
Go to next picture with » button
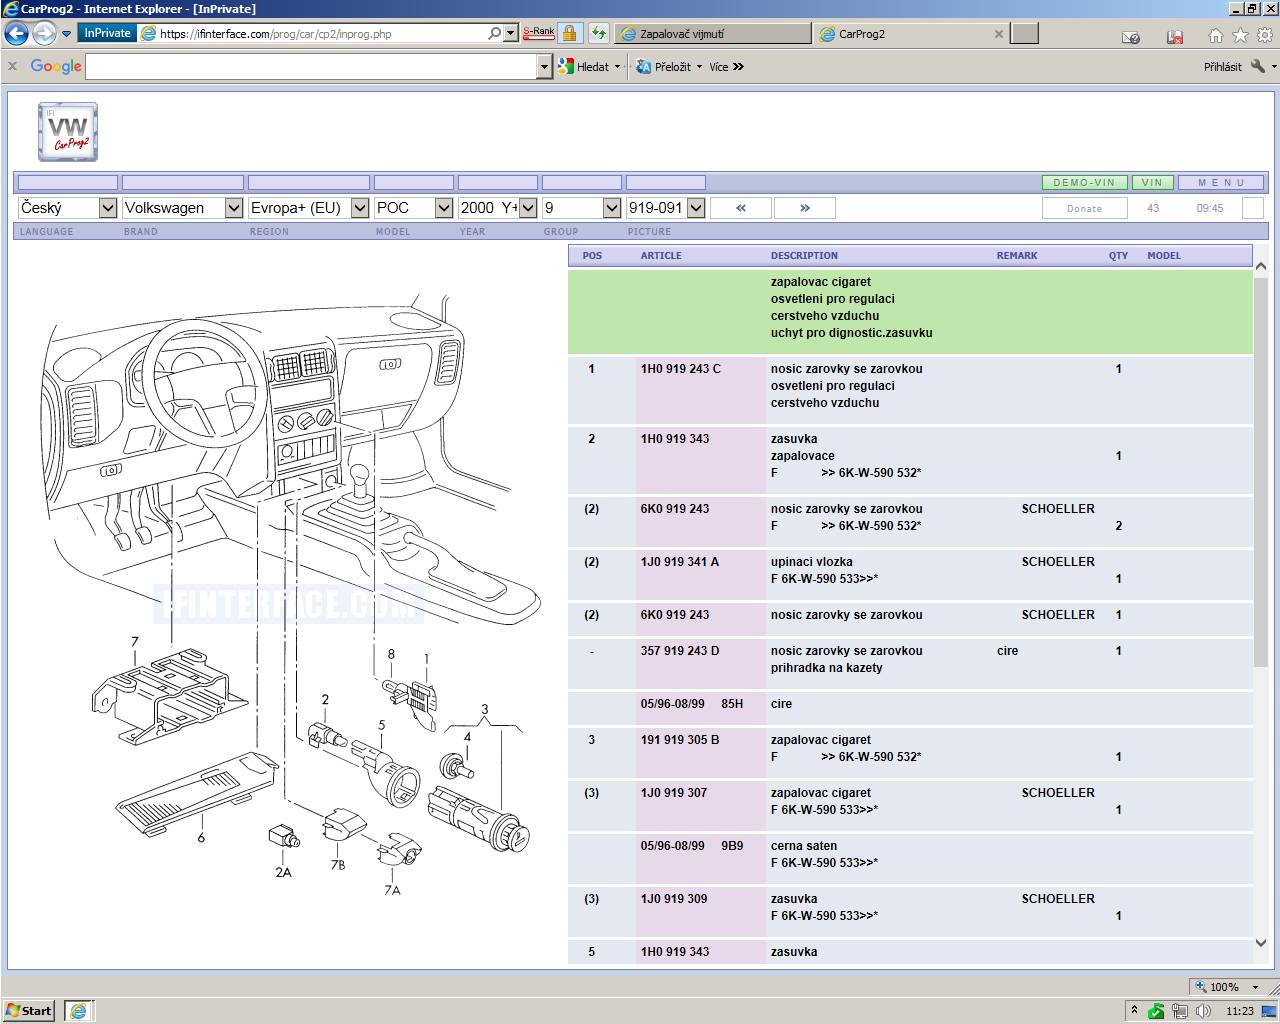coord(805,208)
